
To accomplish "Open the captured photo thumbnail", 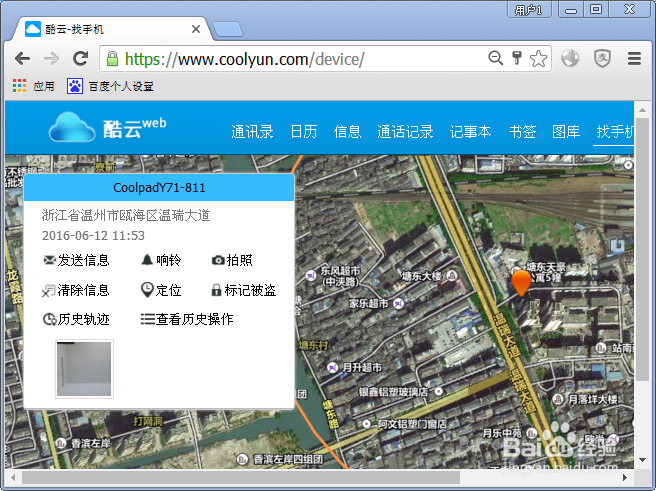I will 85,368.
